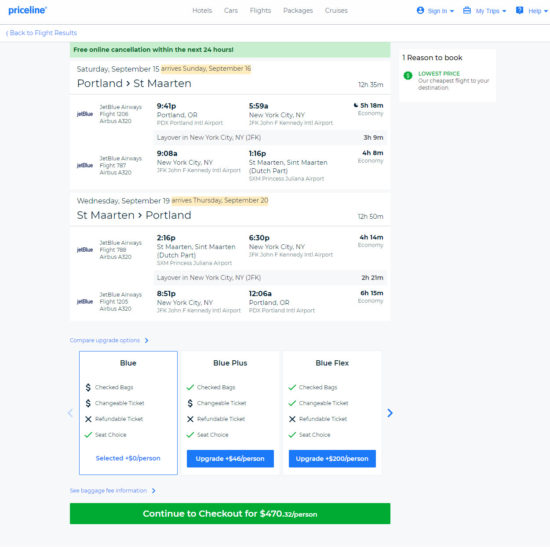
Task: Expand the My Trips dropdown
Action: [x=504, y=11]
